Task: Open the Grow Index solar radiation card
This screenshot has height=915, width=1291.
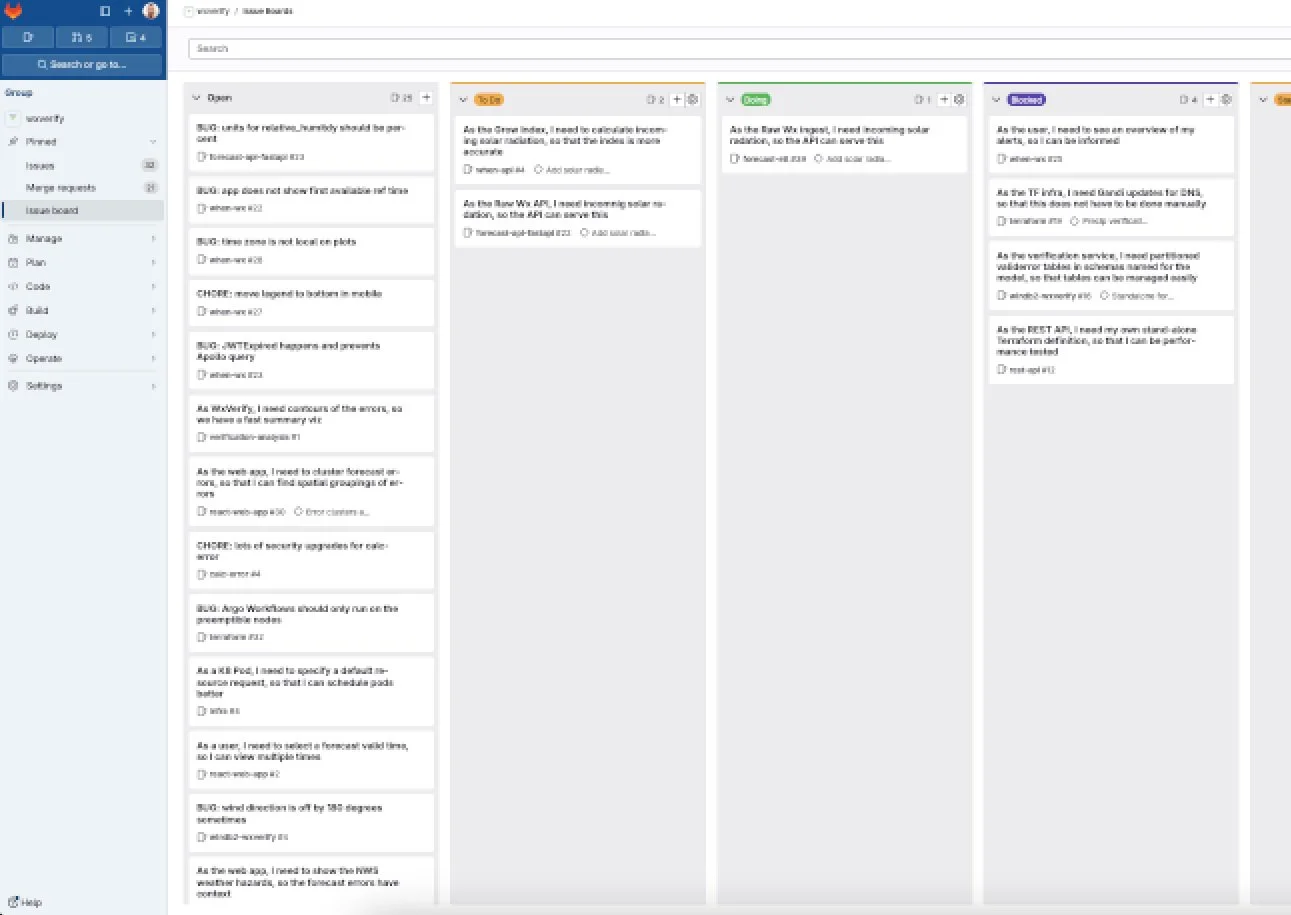Action: pyautogui.click(x=578, y=150)
